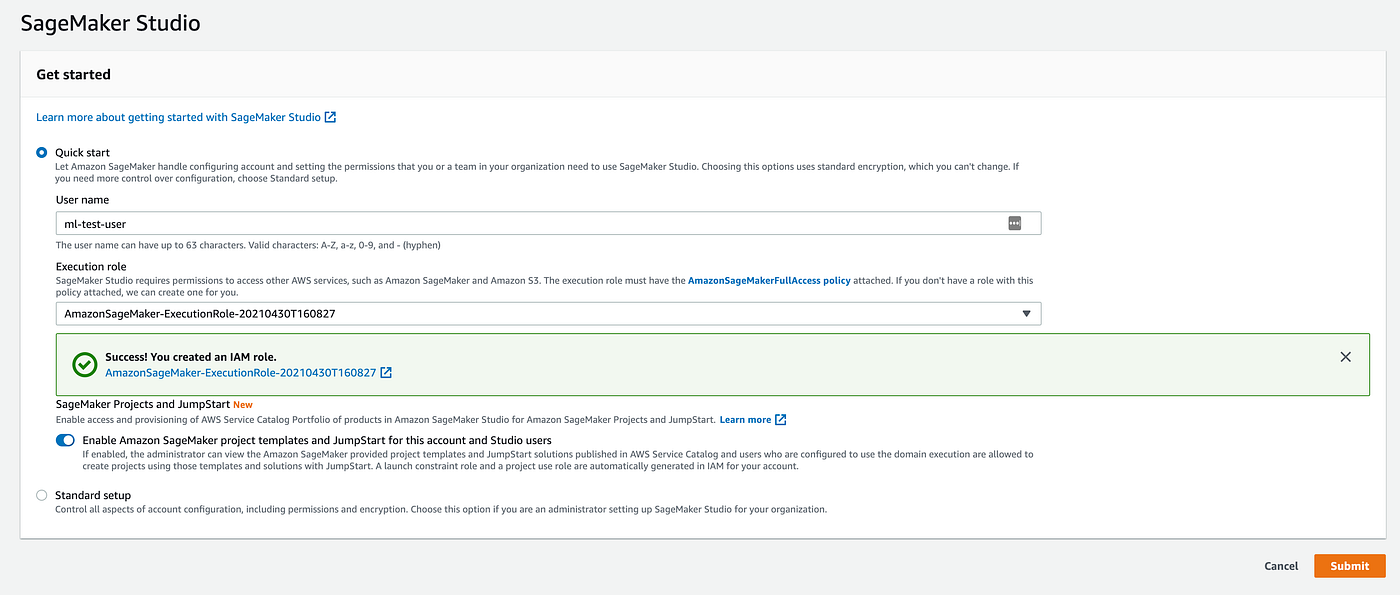
Task: Click the green success checkmark icon
Action: coord(85,364)
